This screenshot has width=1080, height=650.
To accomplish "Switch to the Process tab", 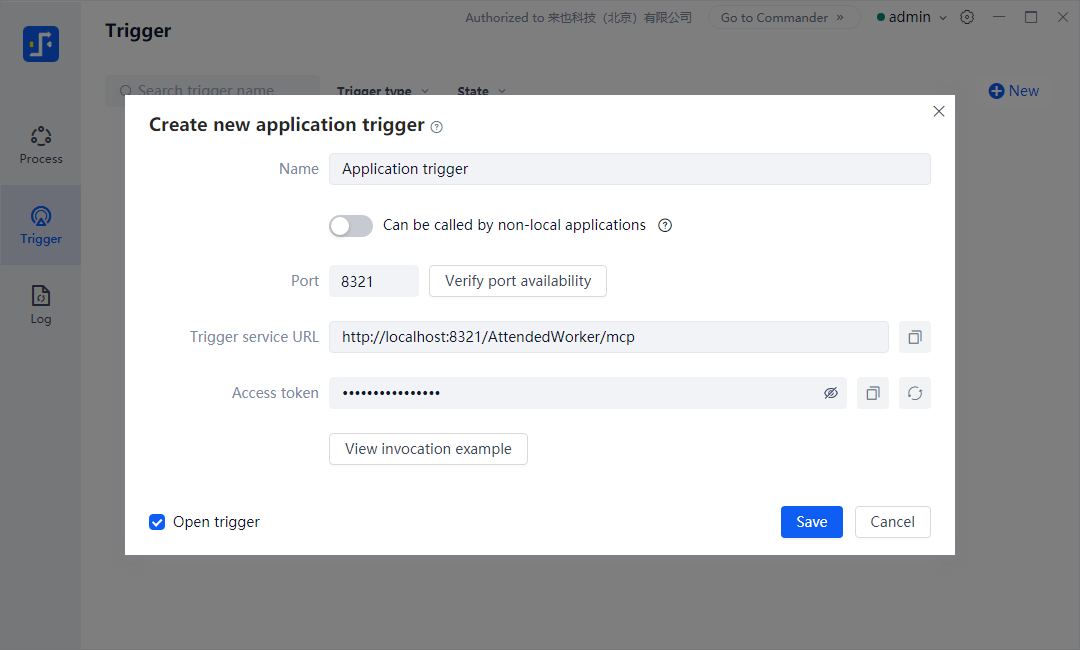I will 41,145.
